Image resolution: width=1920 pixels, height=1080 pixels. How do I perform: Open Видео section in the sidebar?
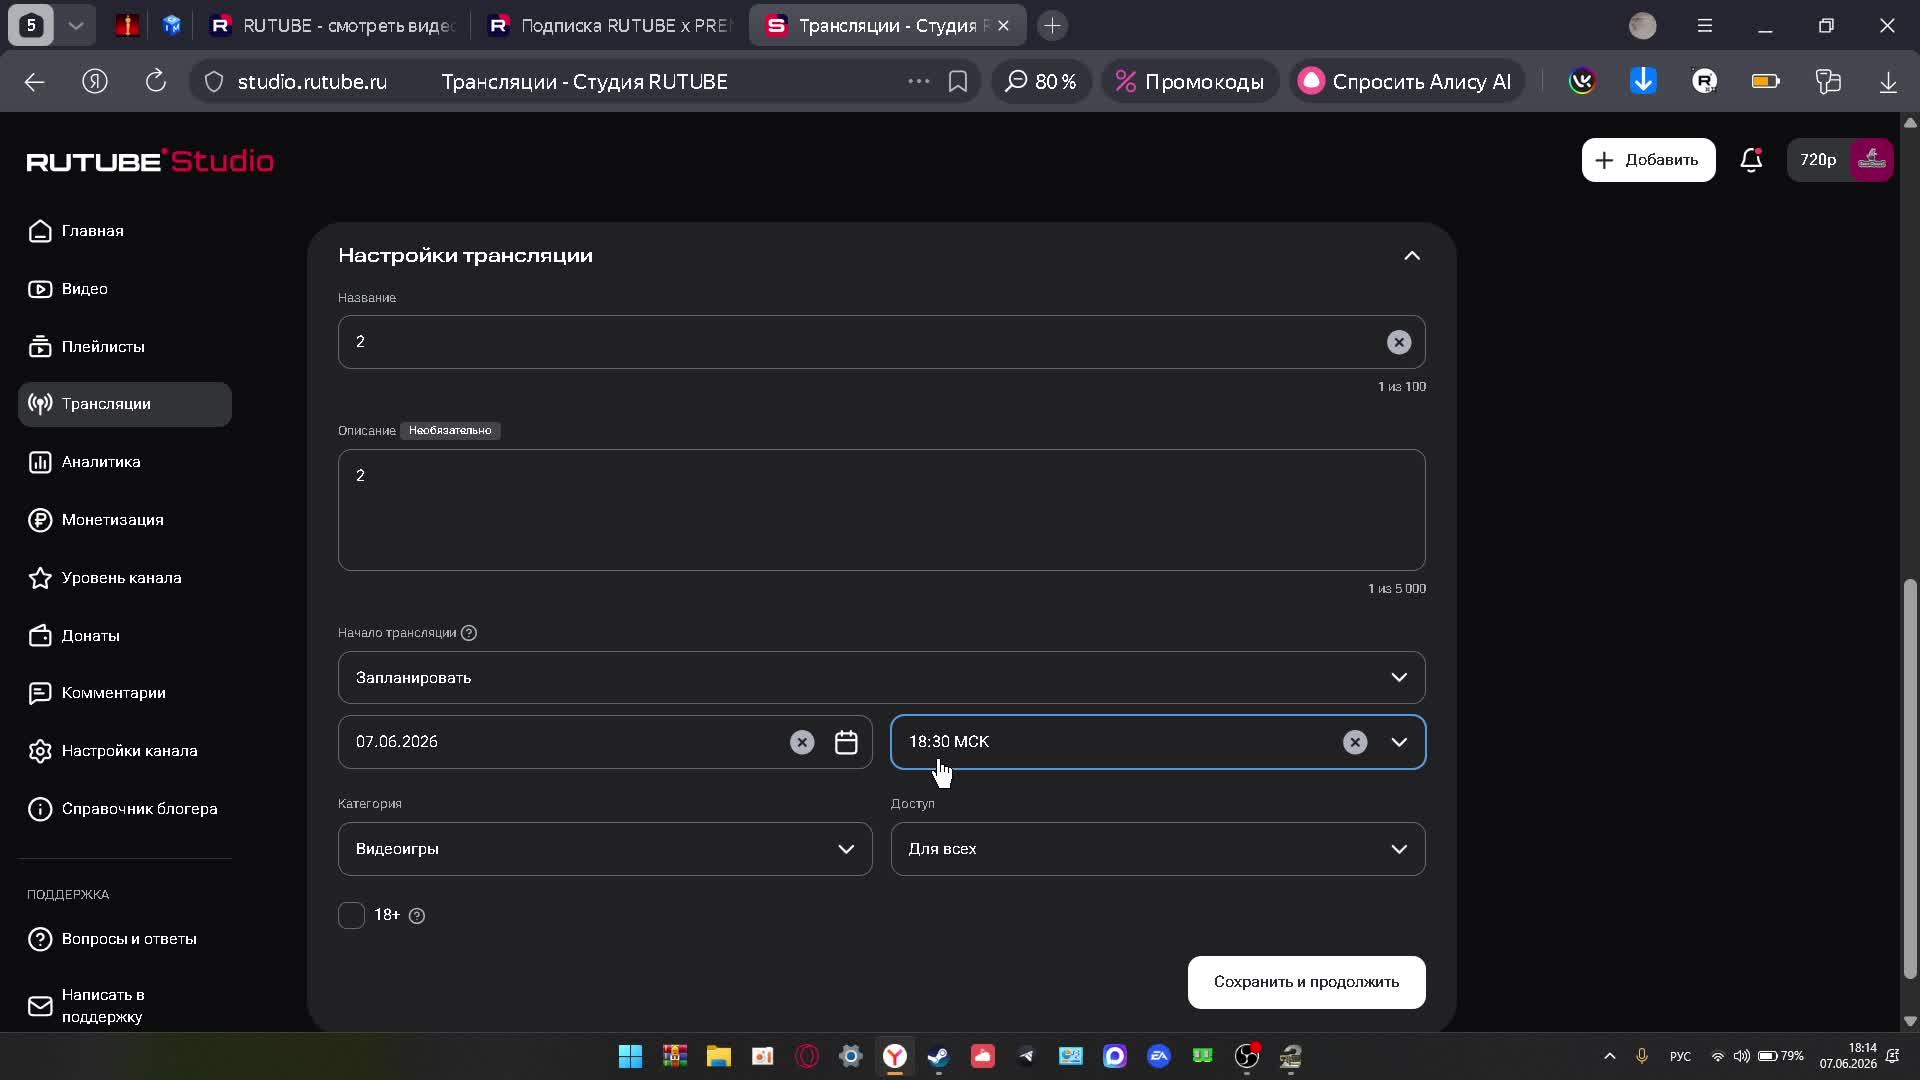click(x=125, y=289)
